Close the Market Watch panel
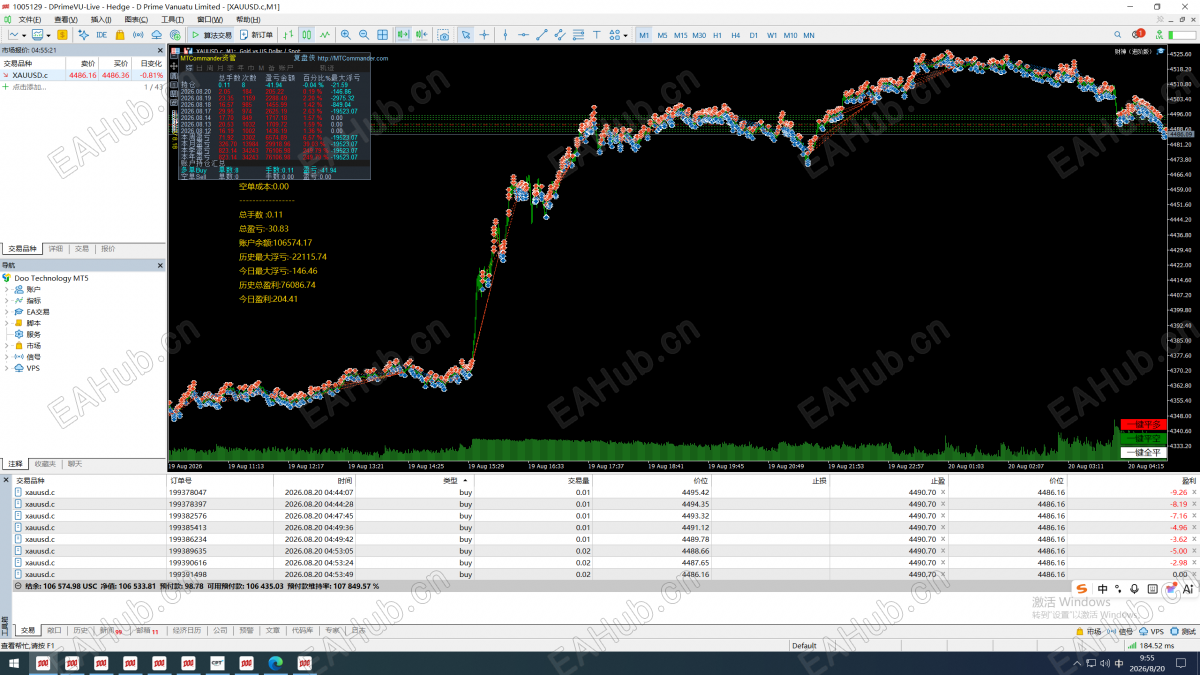The image size is (1200, 675). (x=160, y=49)
